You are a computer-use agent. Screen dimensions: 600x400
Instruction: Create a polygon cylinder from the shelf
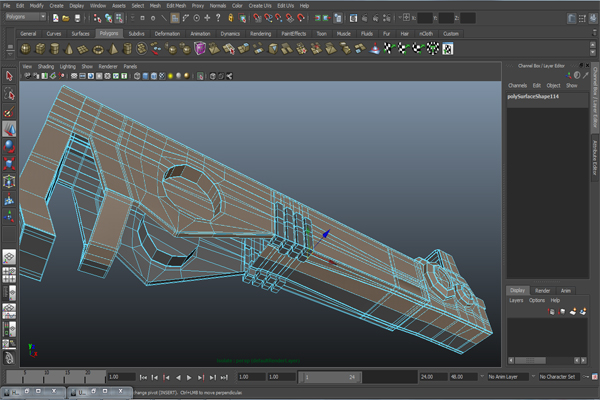55,49
